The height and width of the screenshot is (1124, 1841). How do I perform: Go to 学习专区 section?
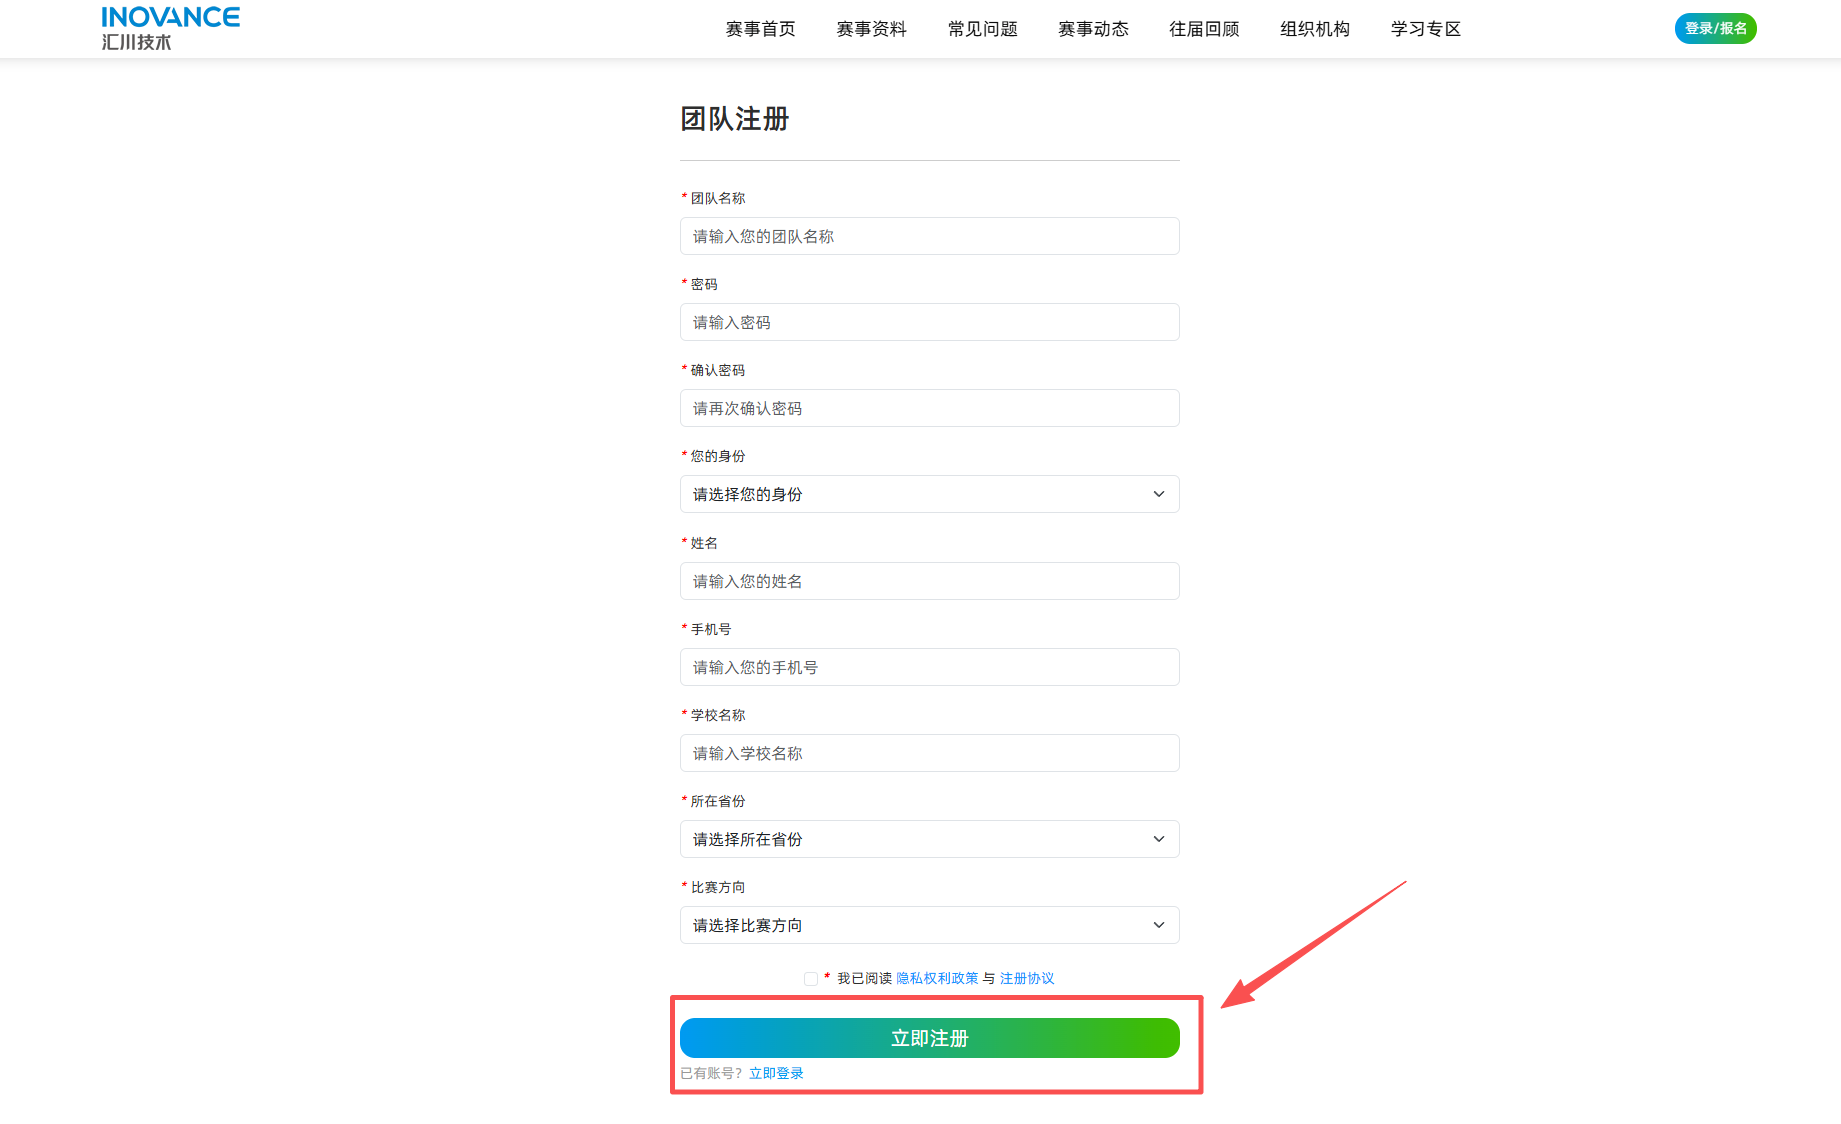coord(1426,29)
